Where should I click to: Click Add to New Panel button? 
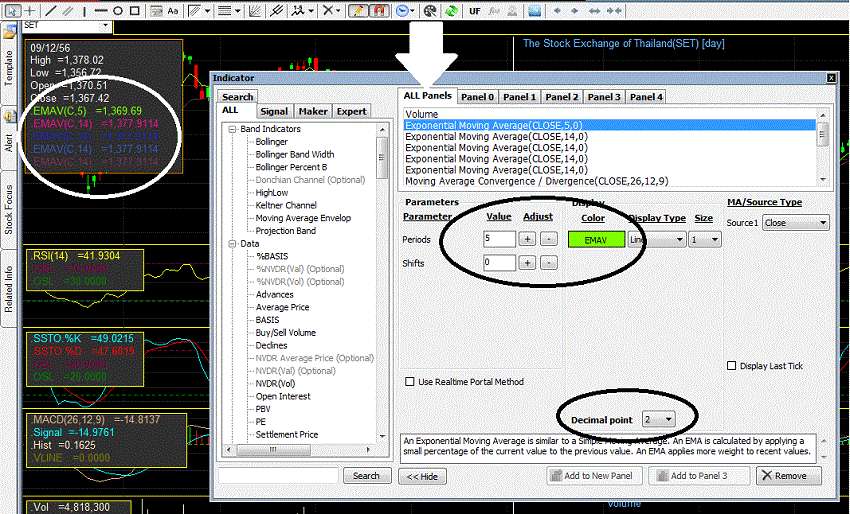pos(594,476)
